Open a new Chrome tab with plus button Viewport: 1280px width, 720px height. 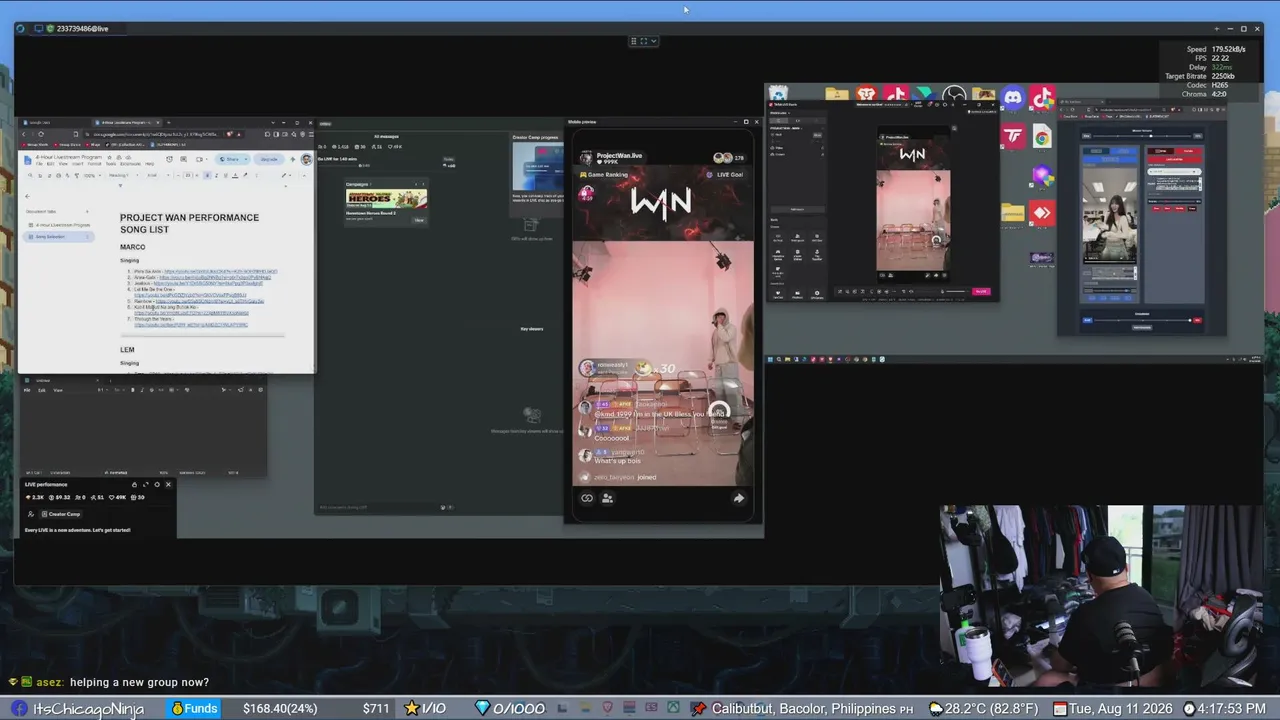pyautogui.click(x=168, y=123)
